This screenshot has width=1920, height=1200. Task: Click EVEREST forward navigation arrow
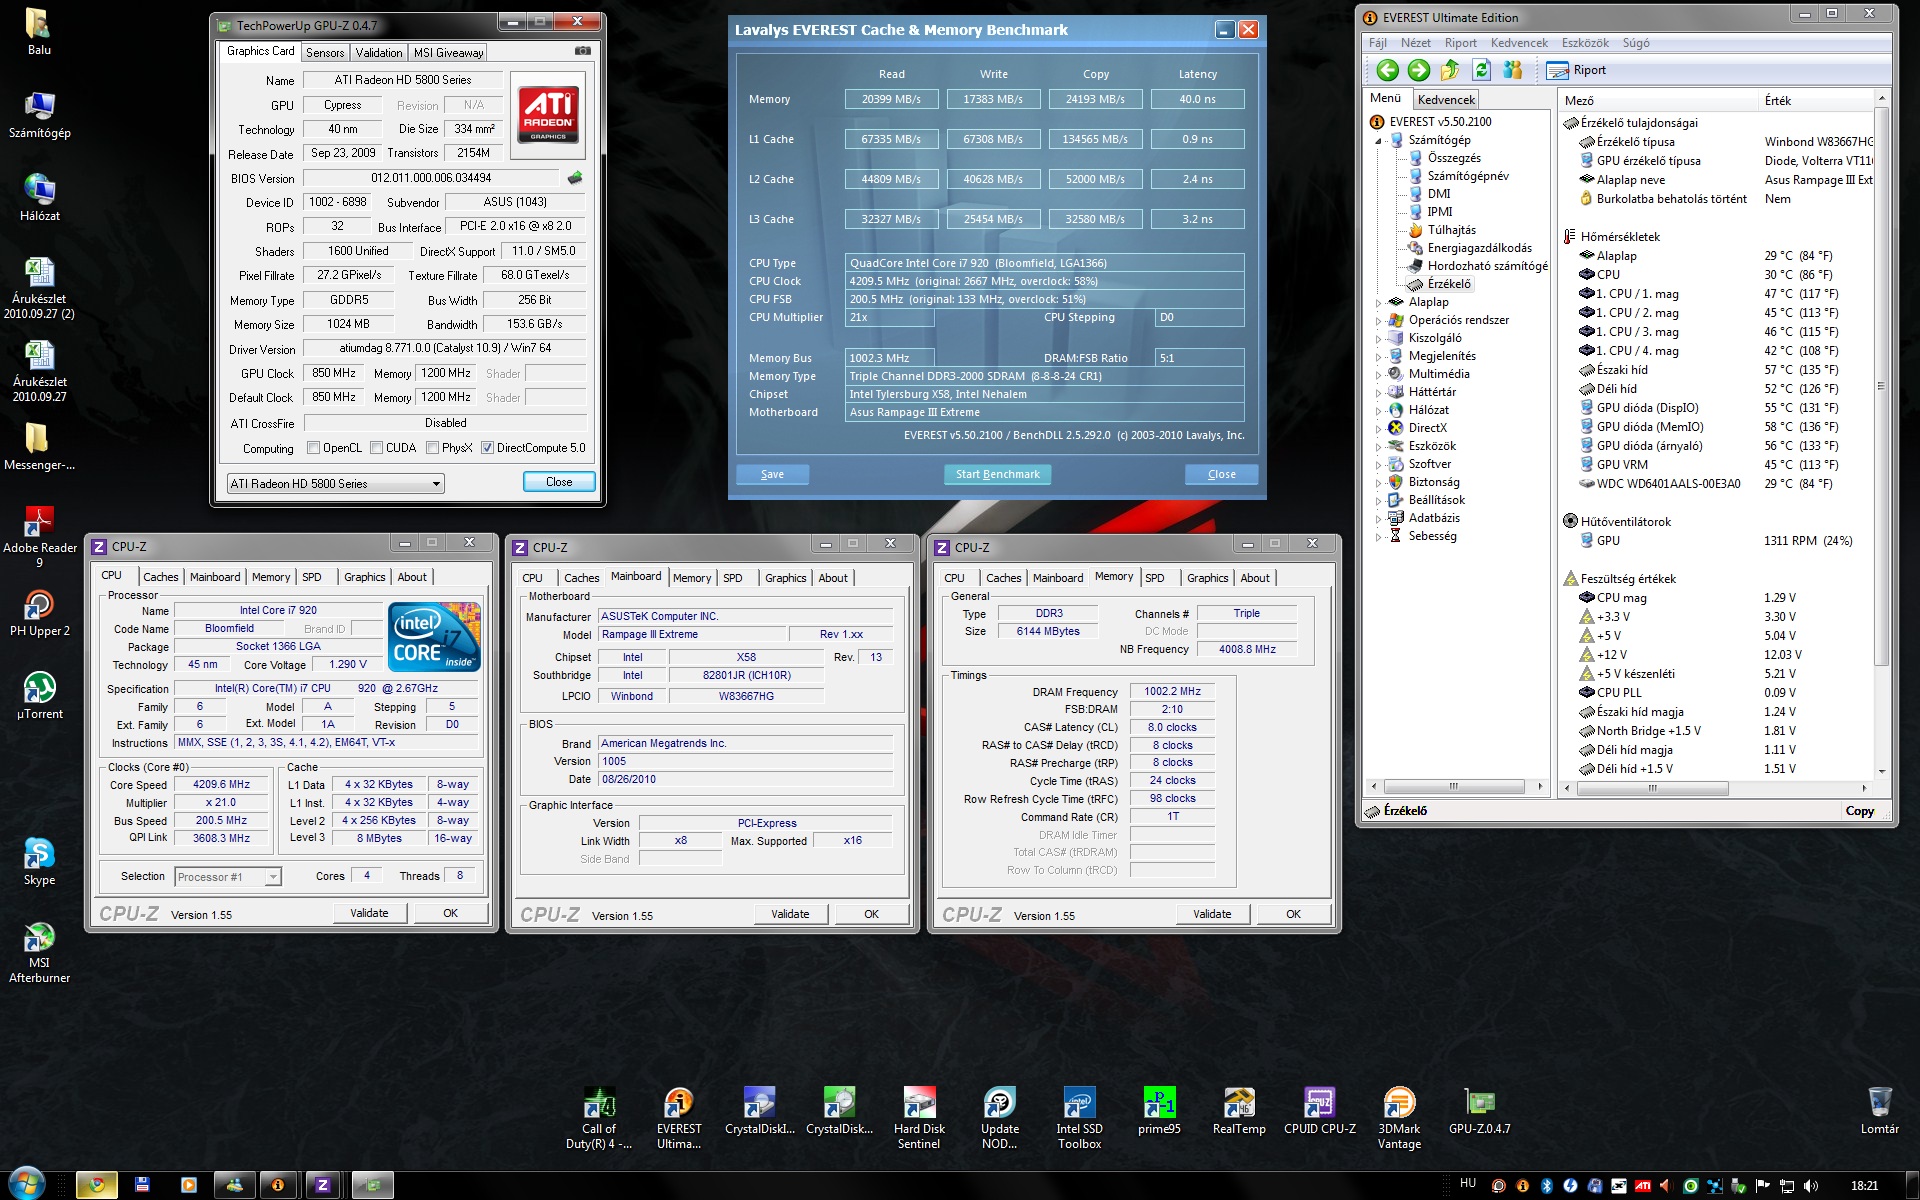click(x=1418, y=70)
